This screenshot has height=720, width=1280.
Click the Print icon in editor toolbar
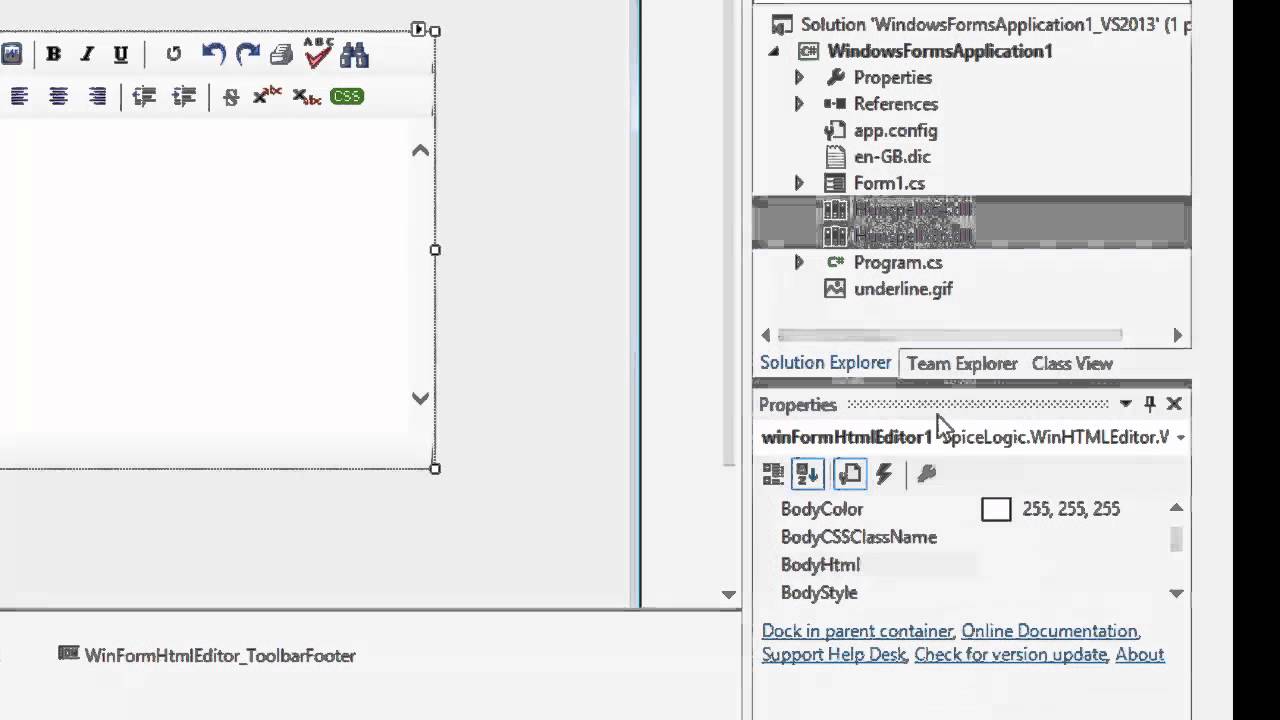[x=282, y=54]
